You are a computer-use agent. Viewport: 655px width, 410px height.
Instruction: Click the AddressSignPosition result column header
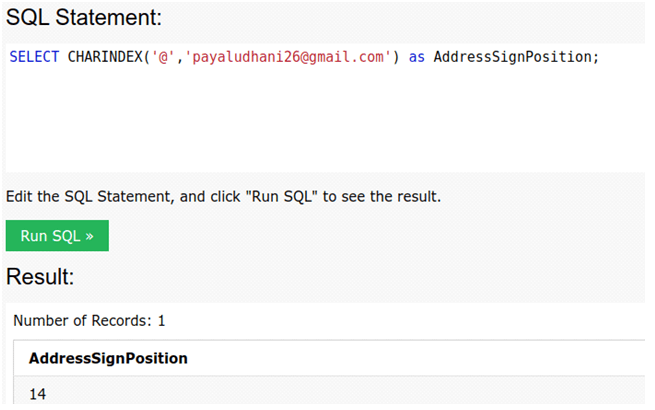[x=108, y=358]
